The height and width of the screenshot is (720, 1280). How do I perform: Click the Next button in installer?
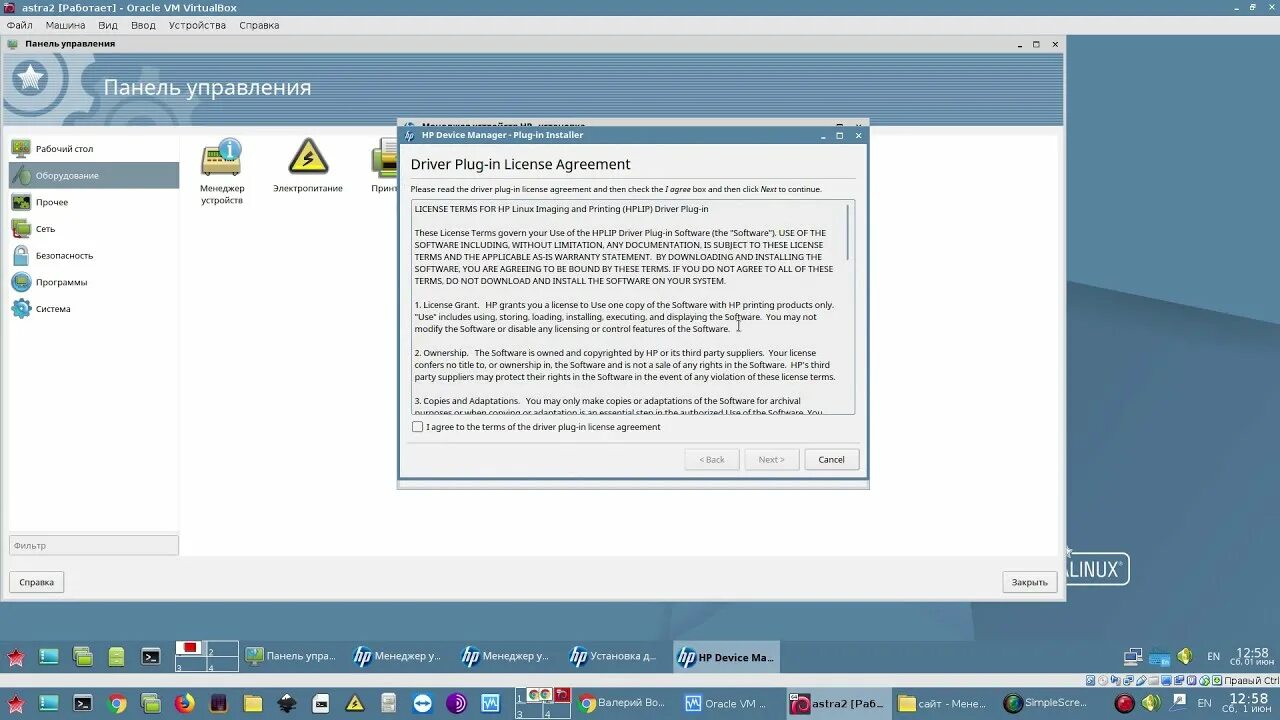(x=771, y=460)
